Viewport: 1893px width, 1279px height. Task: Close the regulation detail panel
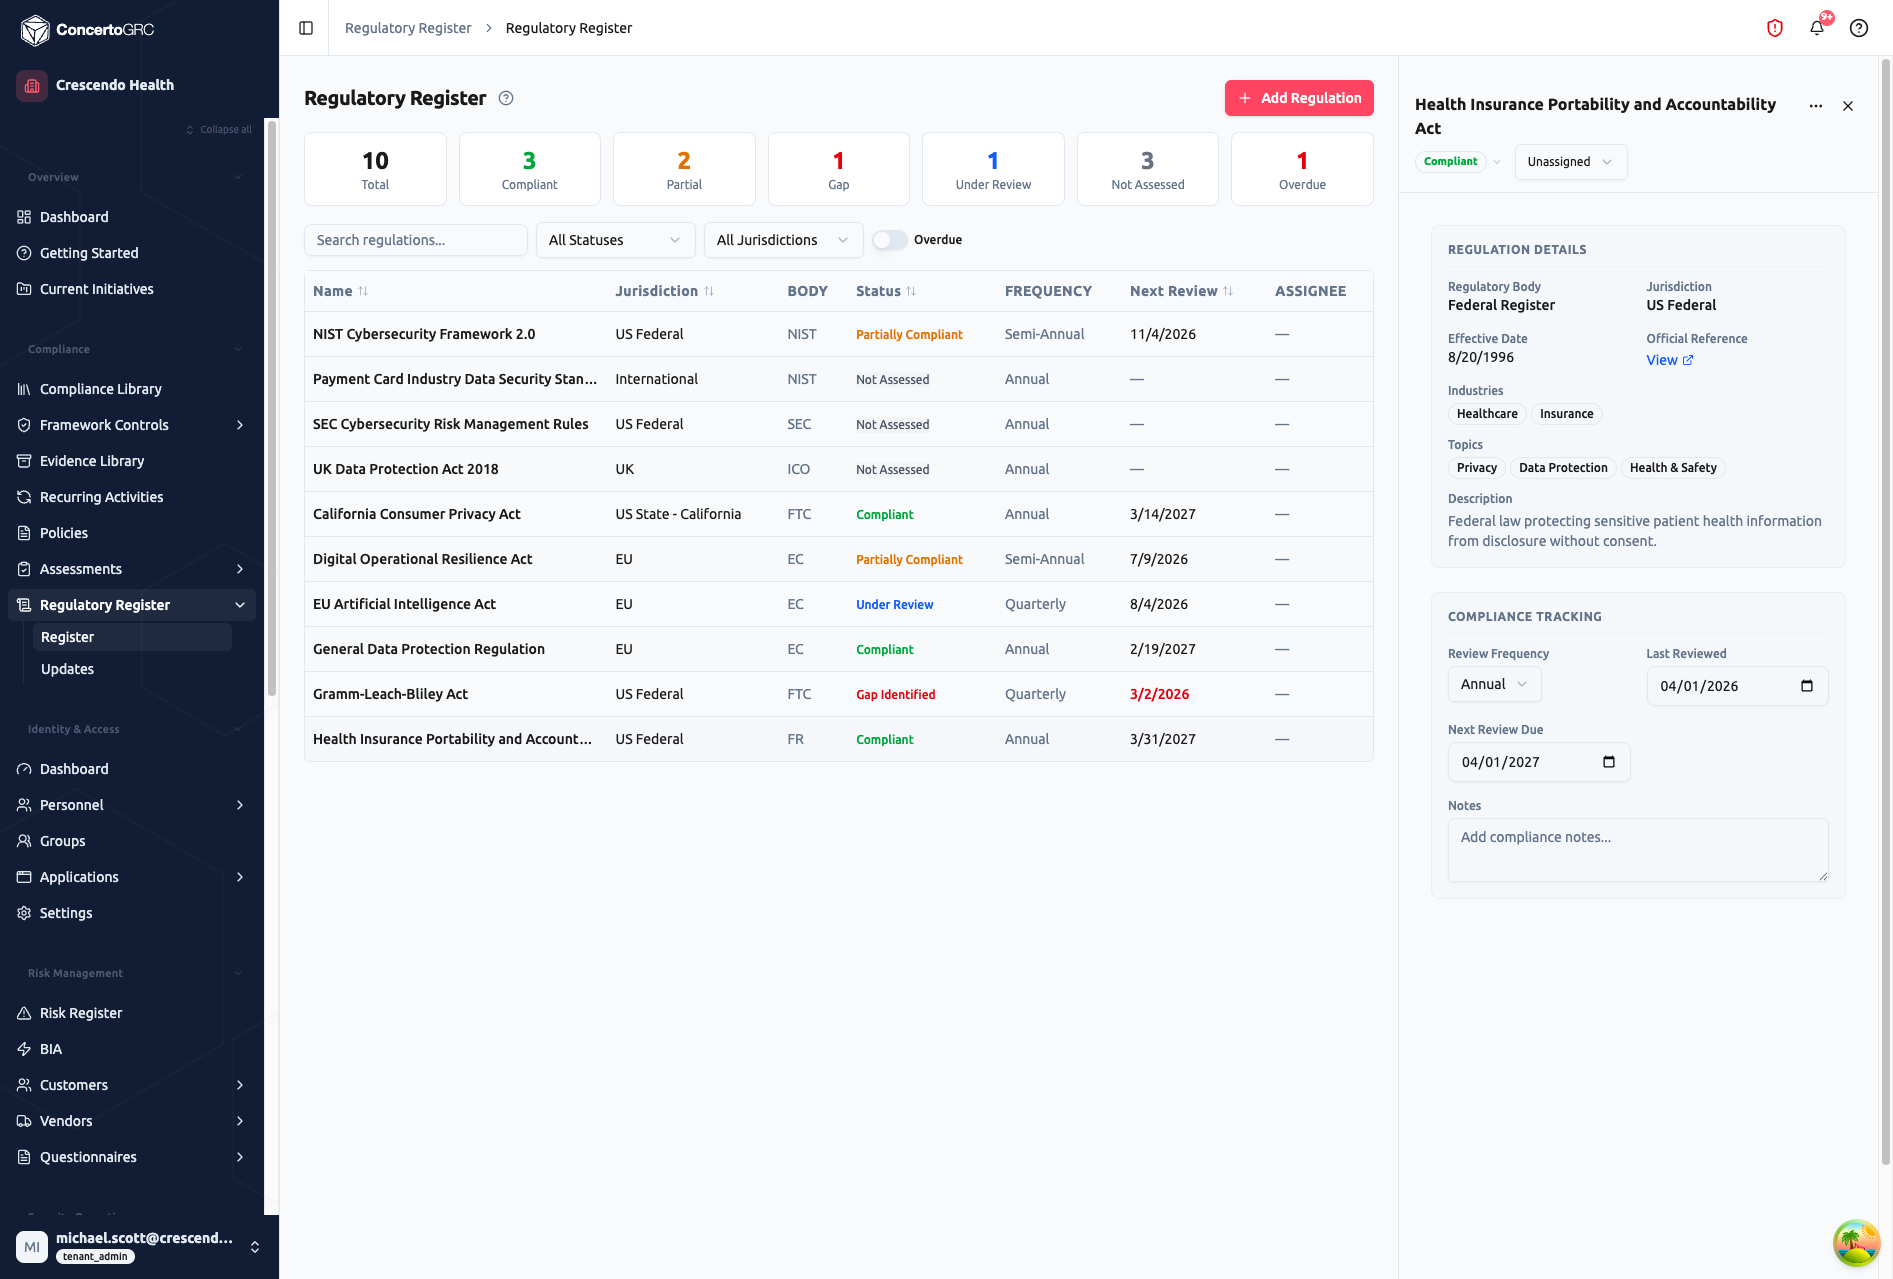point(1848,106)
